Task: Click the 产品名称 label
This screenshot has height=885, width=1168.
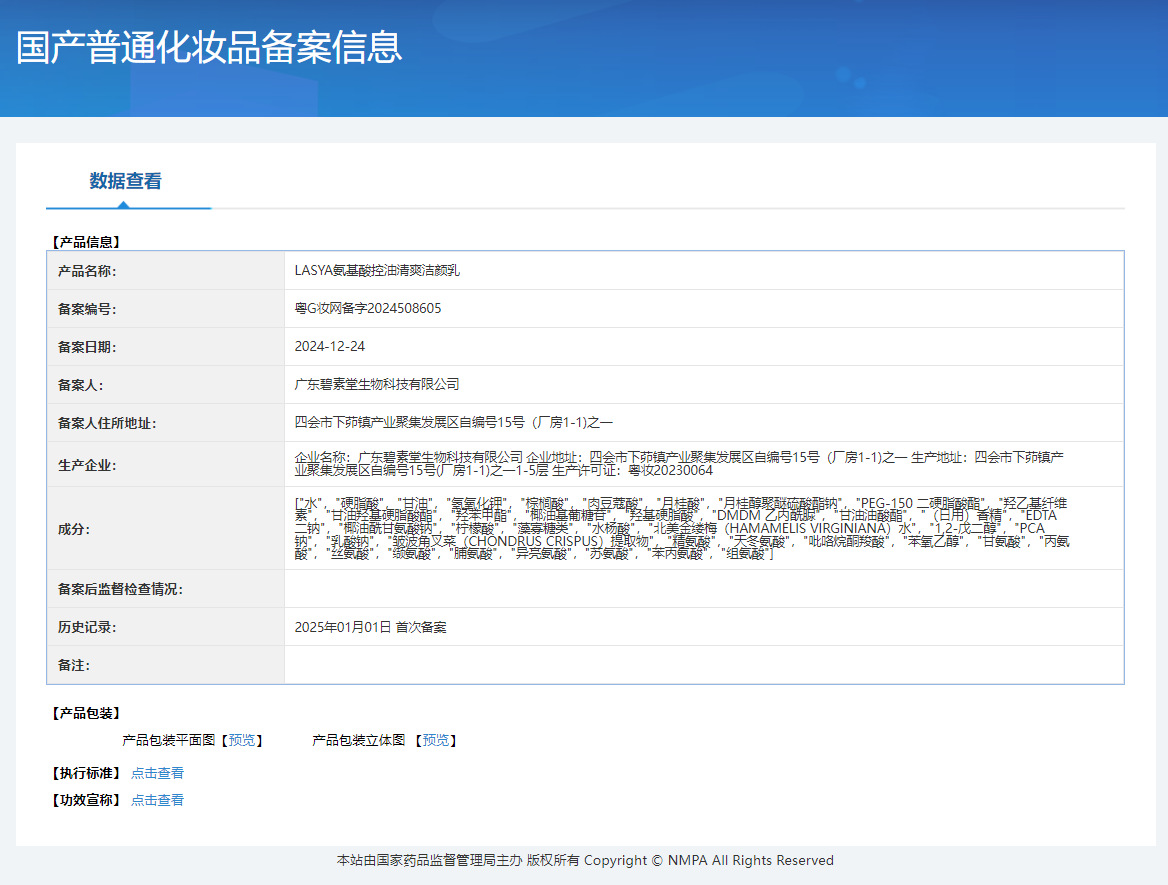Action: 87,271
